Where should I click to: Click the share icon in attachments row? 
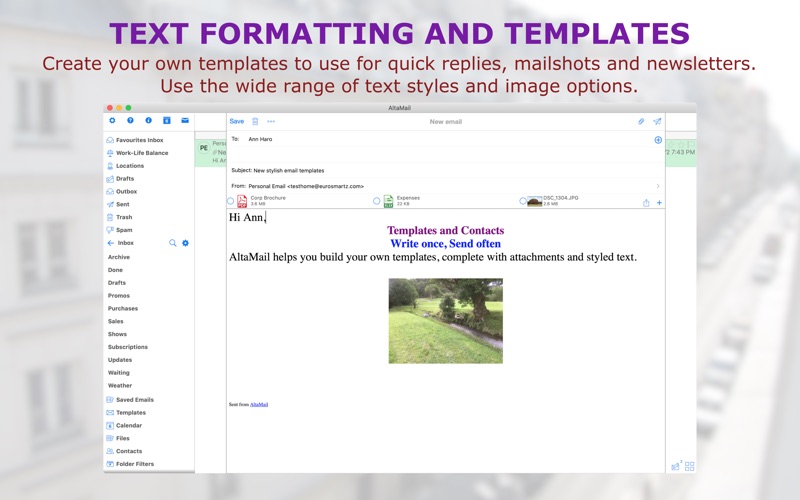point(646,203)
